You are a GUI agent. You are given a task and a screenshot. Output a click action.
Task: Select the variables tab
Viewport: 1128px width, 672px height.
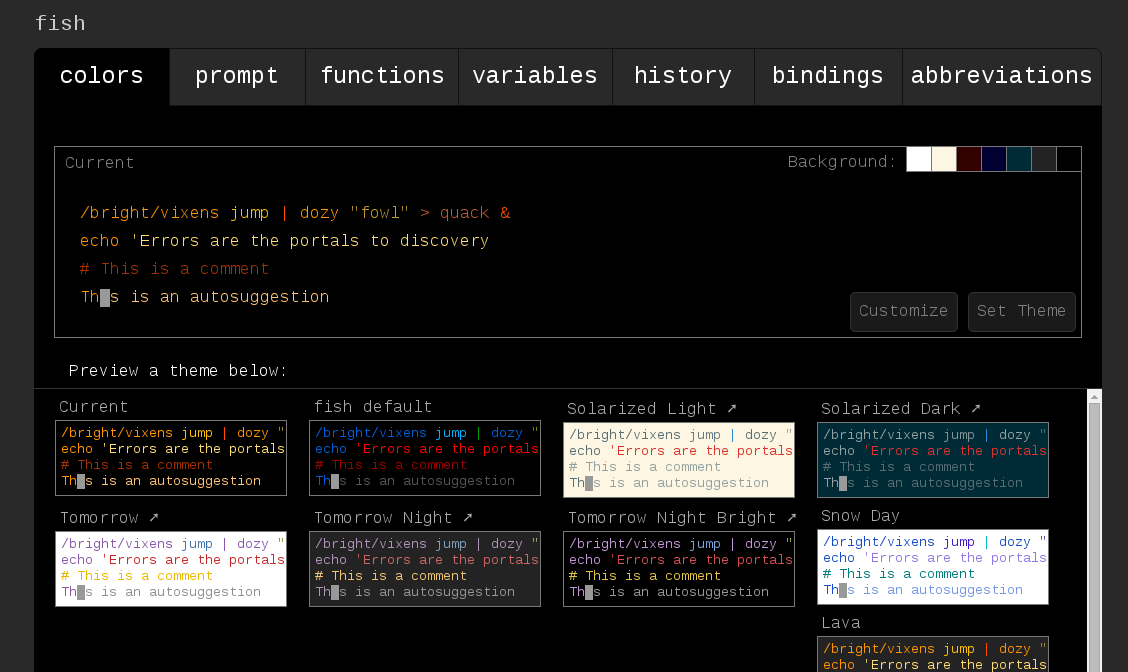coord(535,76)
